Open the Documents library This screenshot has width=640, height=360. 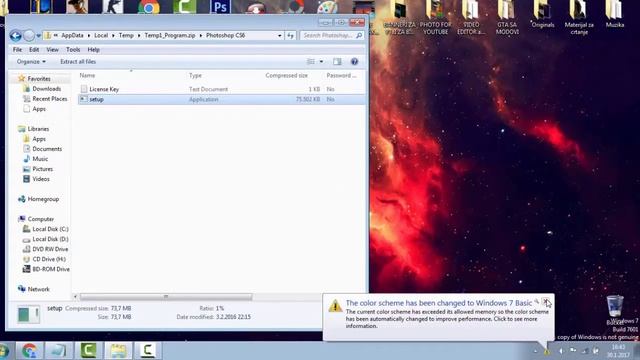tap(47, 149)
